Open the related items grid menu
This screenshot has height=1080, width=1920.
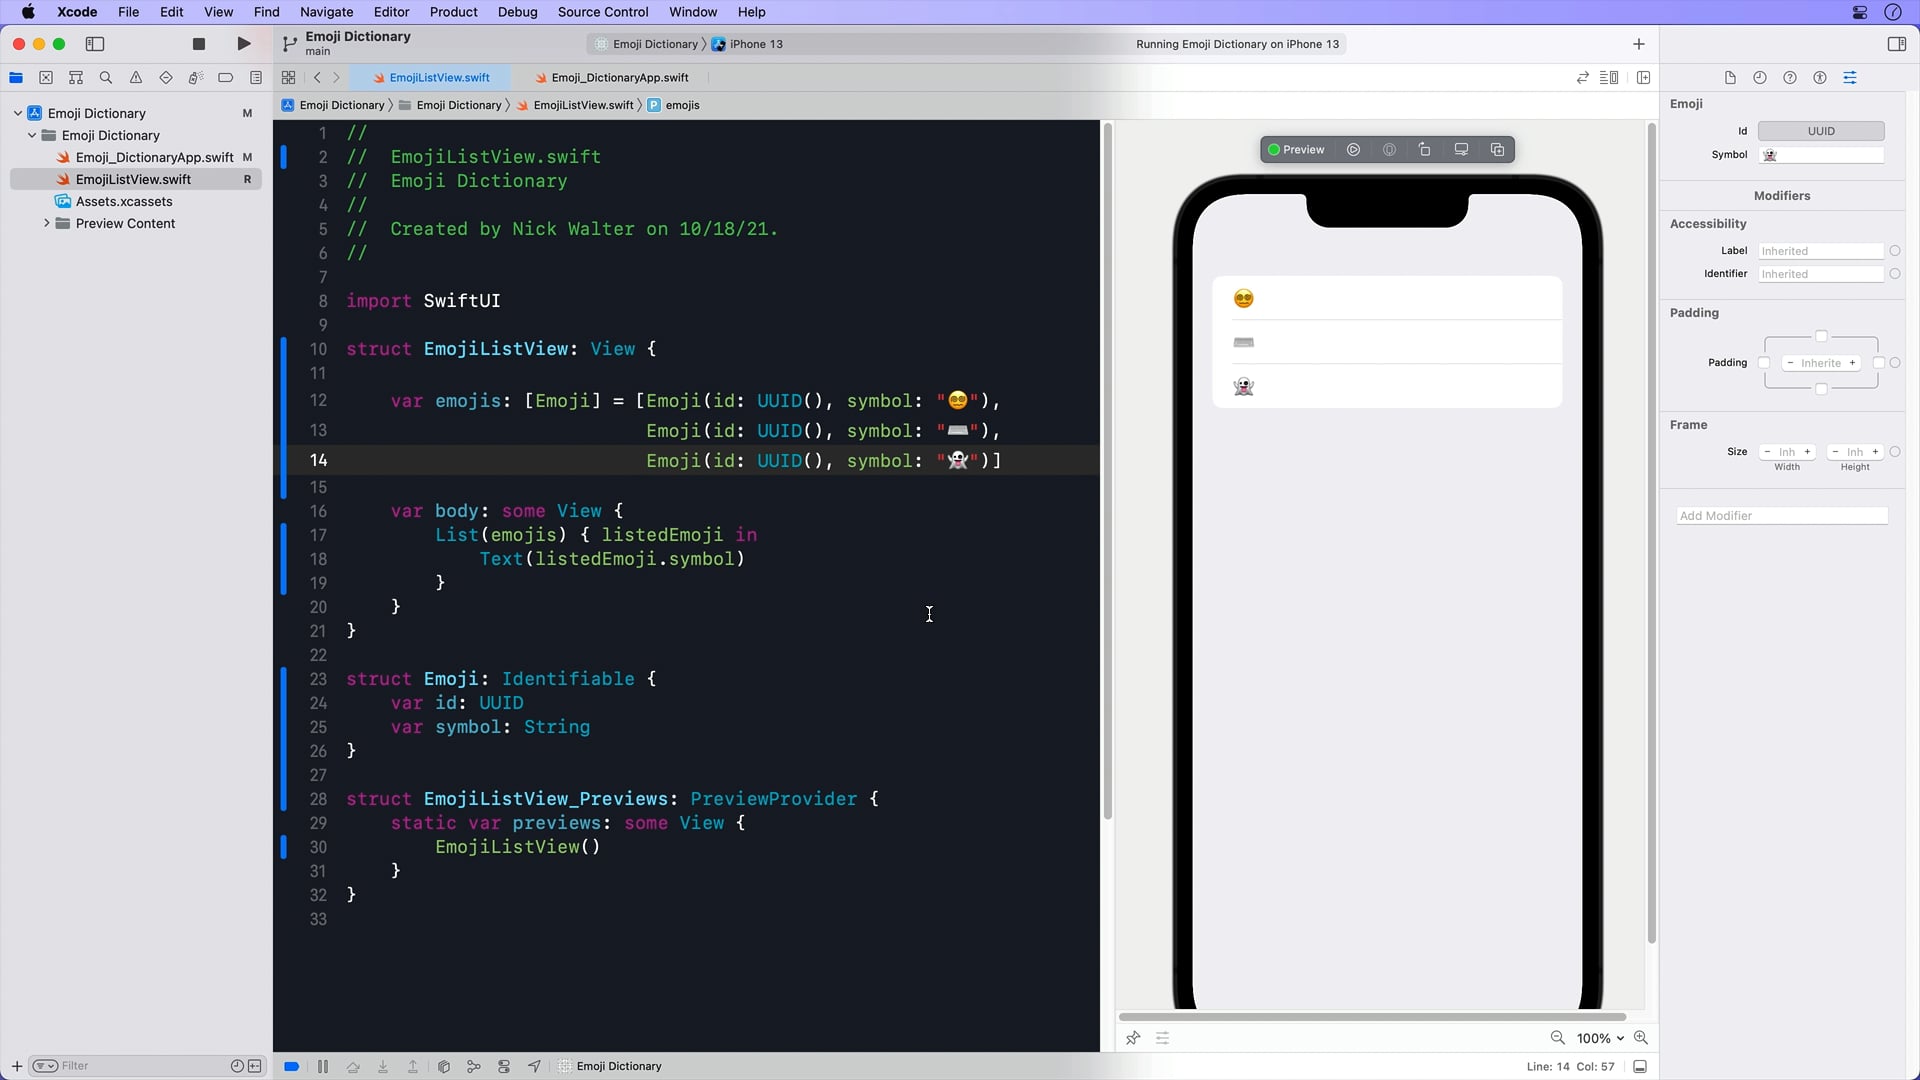(288, 78)
